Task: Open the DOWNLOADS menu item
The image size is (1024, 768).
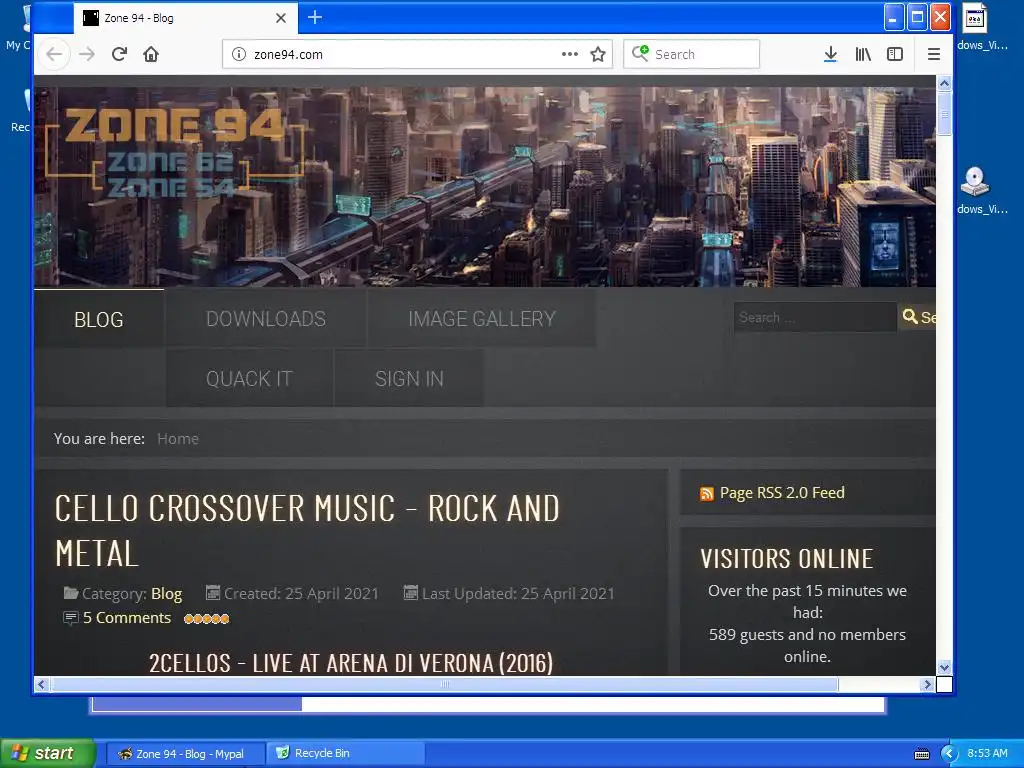Action: 266,319
